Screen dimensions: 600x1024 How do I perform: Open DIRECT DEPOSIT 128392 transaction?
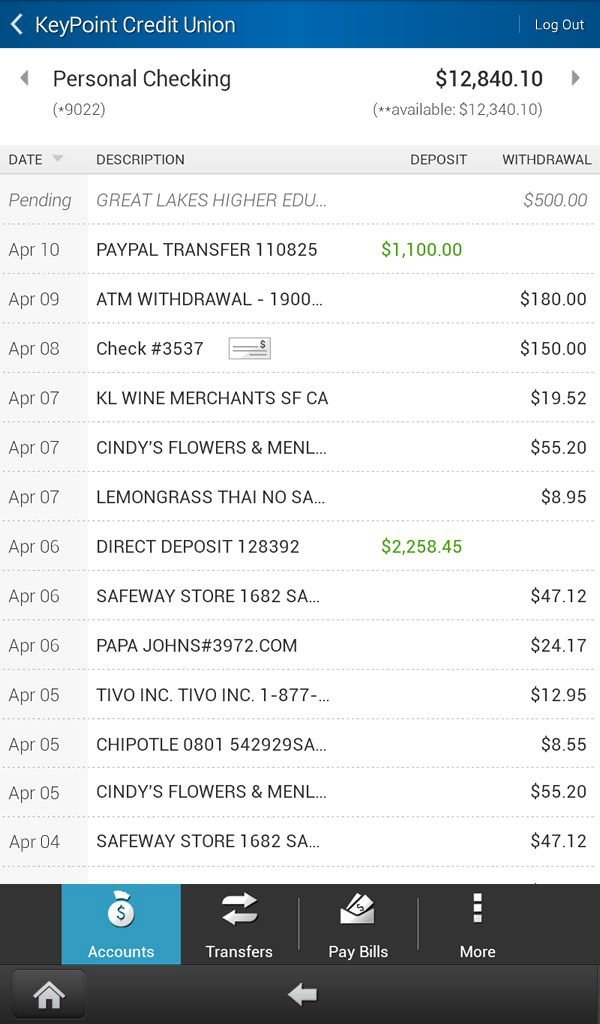point(300,547)
